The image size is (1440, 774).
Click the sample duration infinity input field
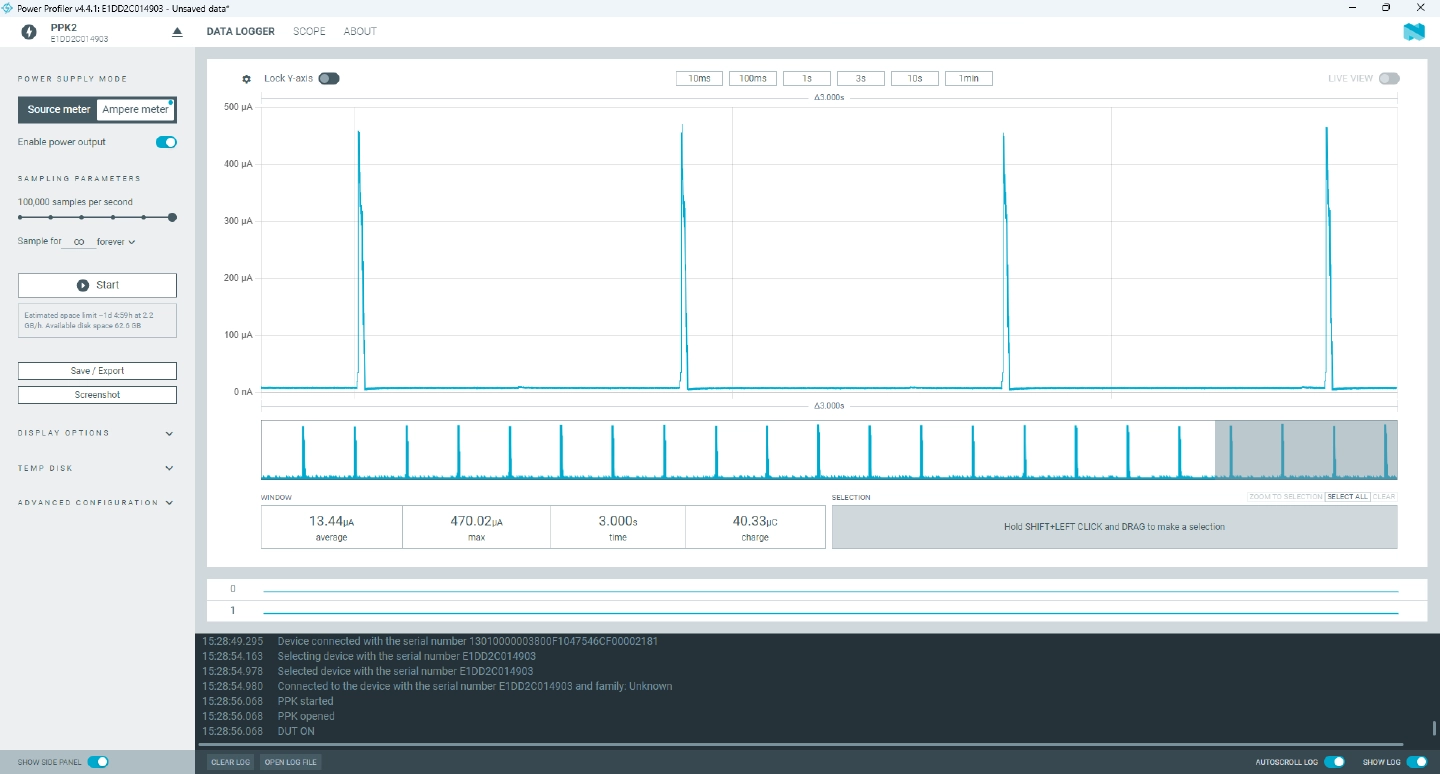point(79,242)
